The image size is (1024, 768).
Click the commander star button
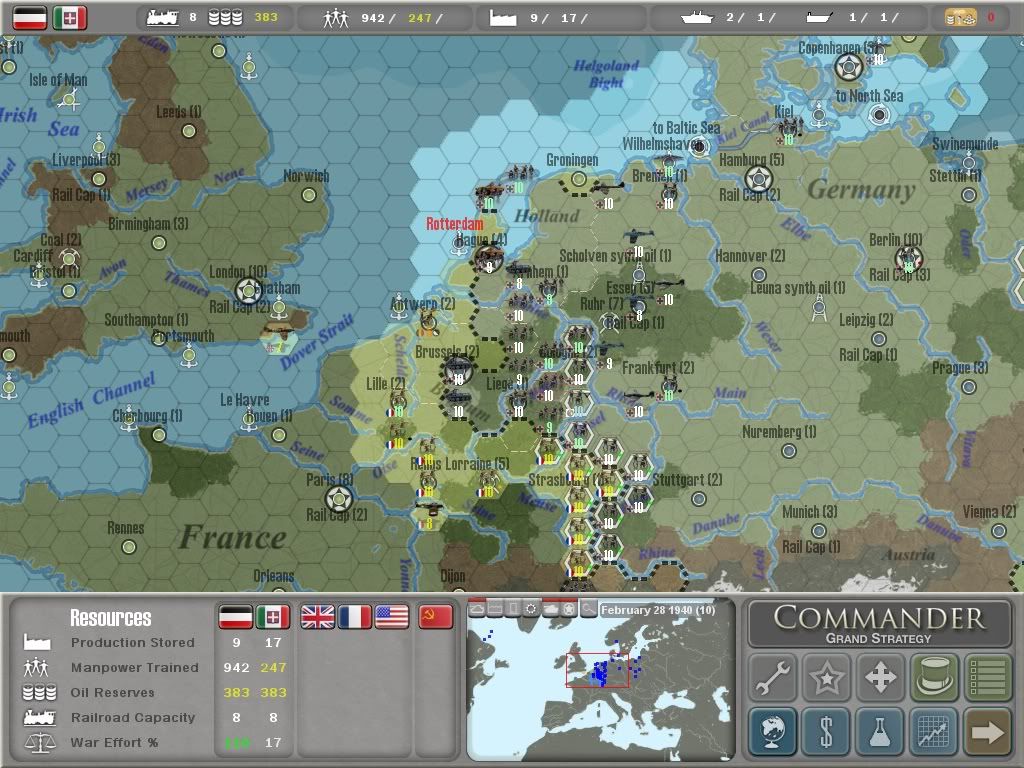click(x=826, y=677)
